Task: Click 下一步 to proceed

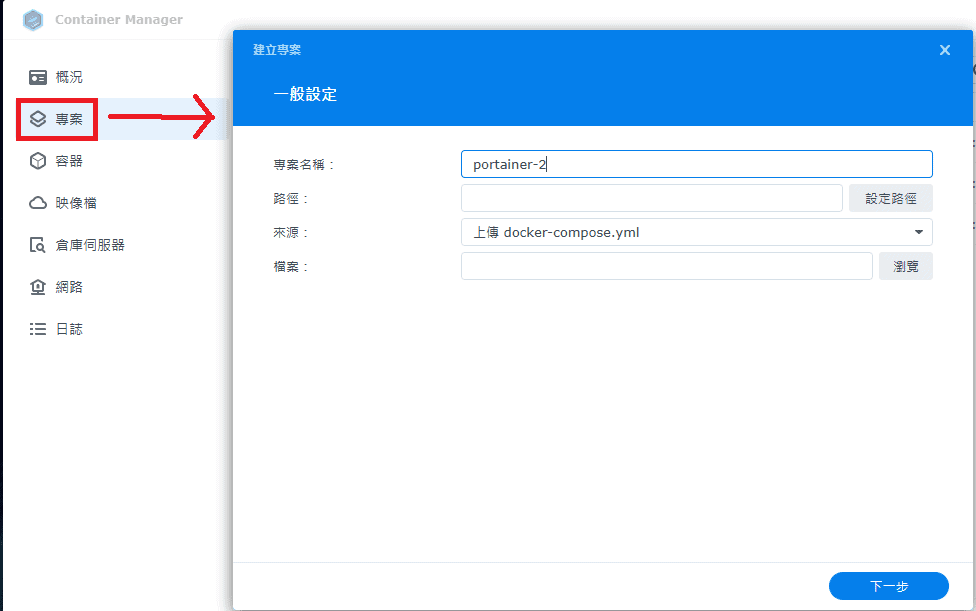Action: pyautogui.click(x=888, y=586)
